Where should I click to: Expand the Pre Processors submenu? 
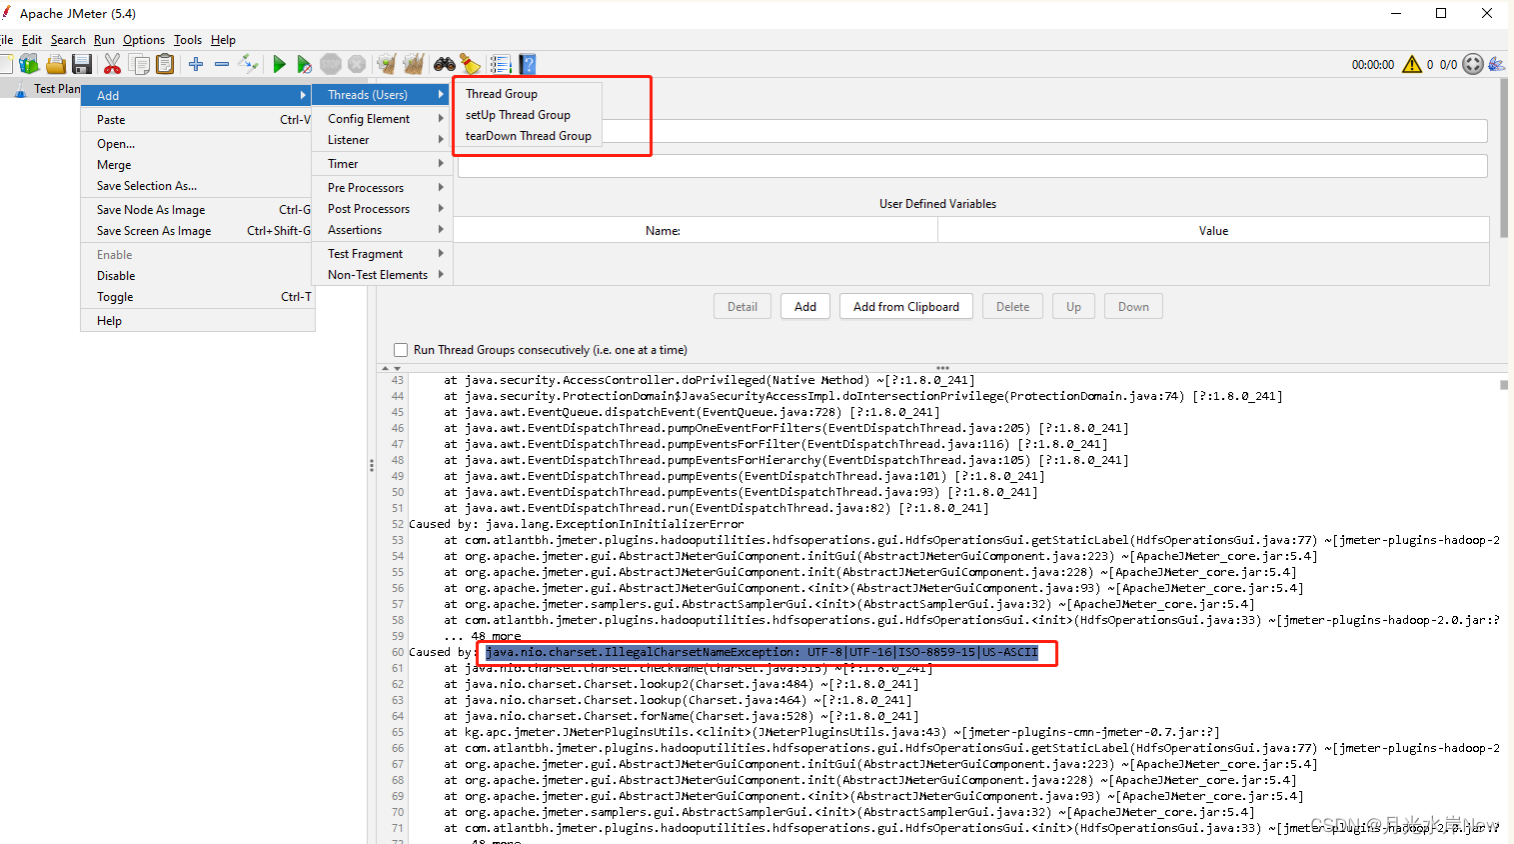pos(382,188)
